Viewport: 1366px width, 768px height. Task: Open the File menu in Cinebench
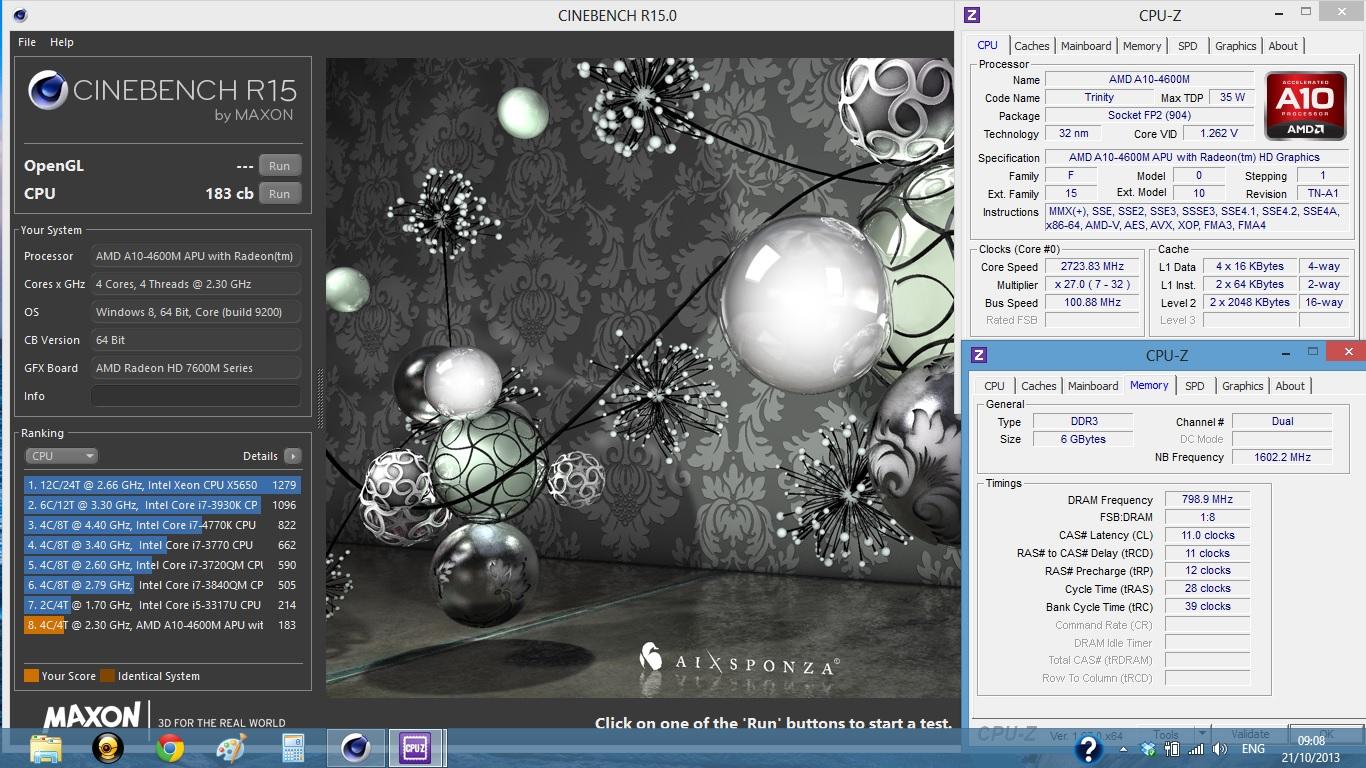pos(27,42)
